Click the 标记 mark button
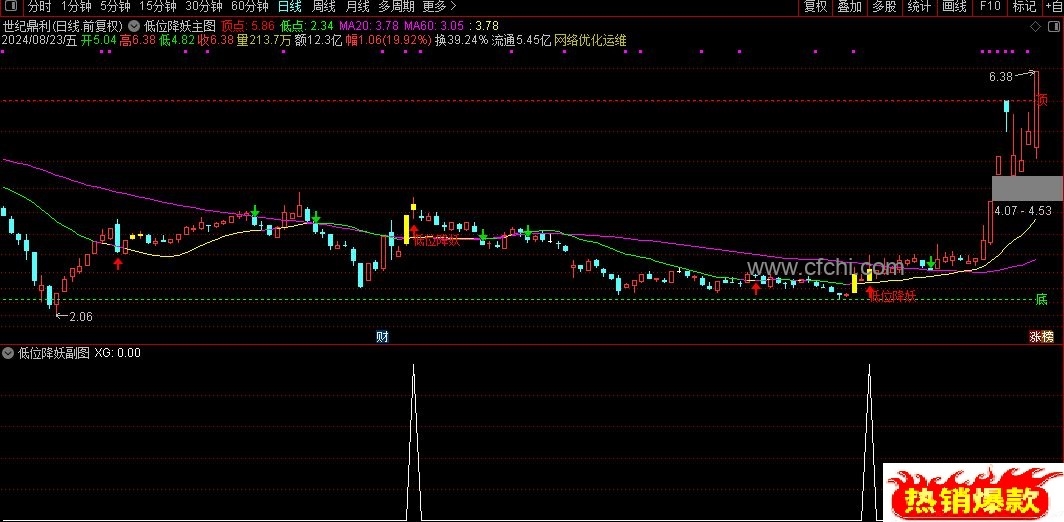The height and width of the screenshot is (522, 1064). (x=1024, y=7)
